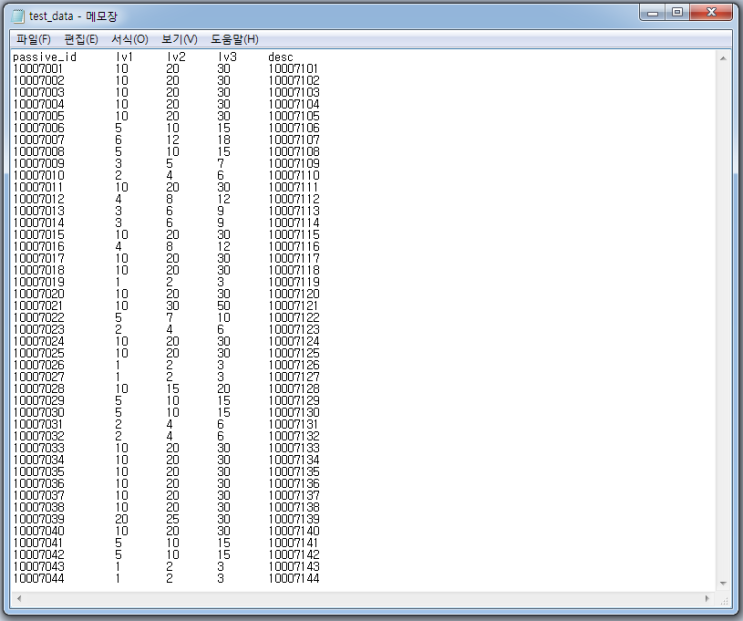Screen dimensions: 743x621
Task: Click lv2 value 7 in row 10007022
Action: [170, 317]
